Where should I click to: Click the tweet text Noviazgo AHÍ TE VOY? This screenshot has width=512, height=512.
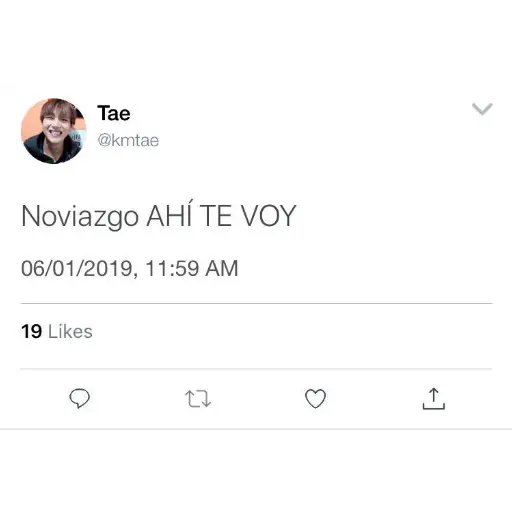[159, 216]
